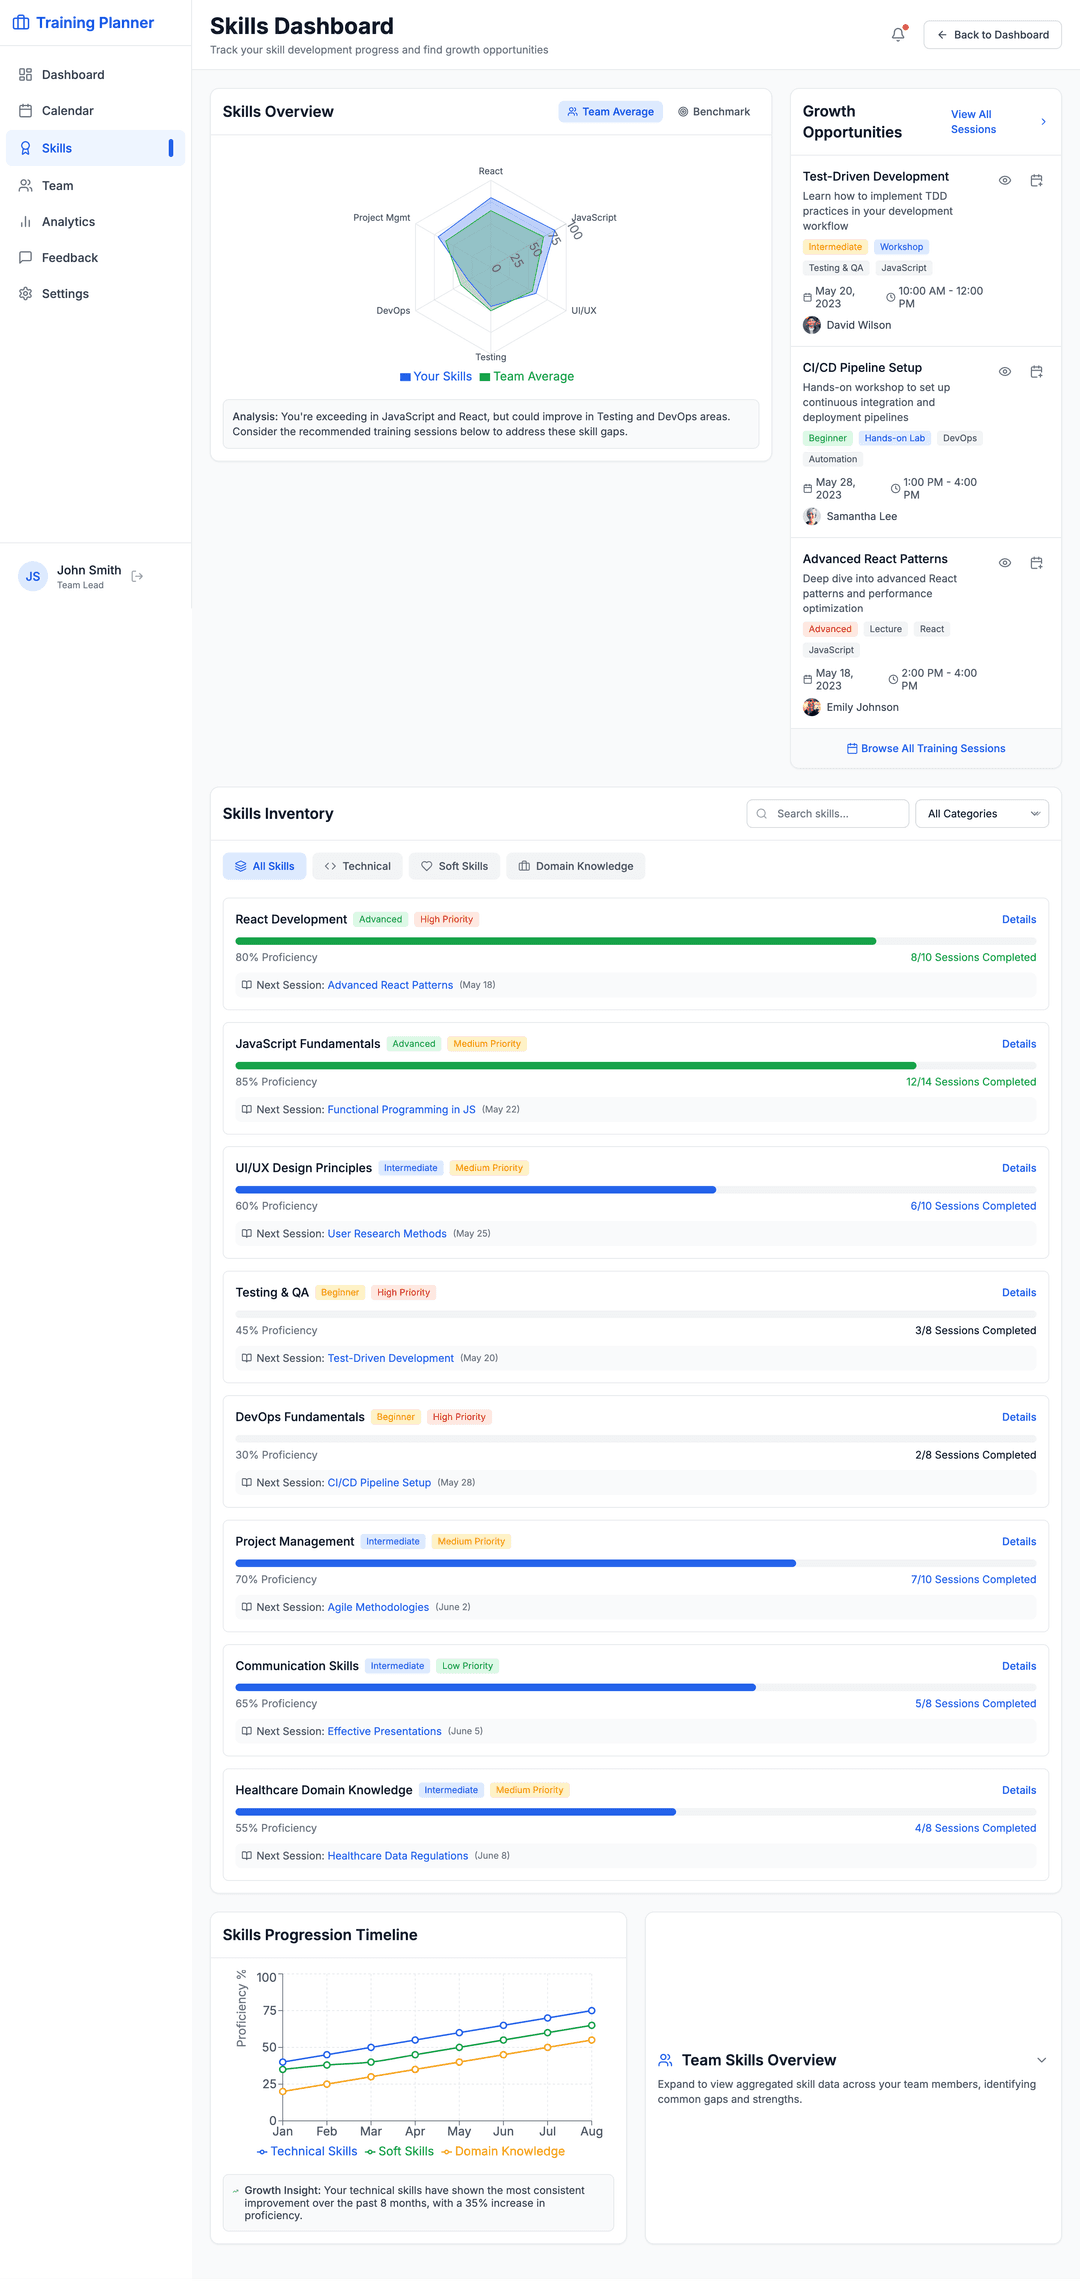Click eye icon for Test-Driven Development
1080x2282 pixels.
[1004, 181]
